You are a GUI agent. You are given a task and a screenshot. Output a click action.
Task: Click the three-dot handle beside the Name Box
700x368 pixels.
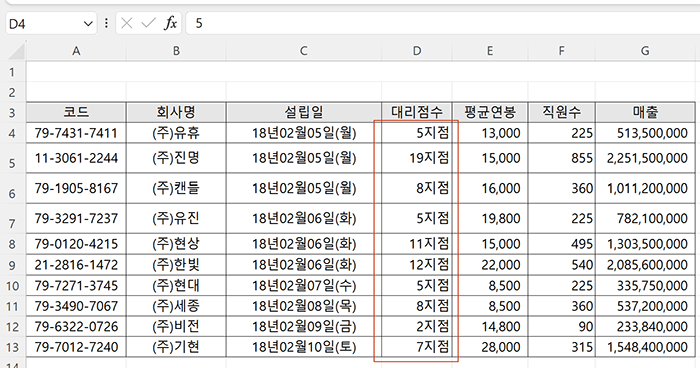(106, 23)
